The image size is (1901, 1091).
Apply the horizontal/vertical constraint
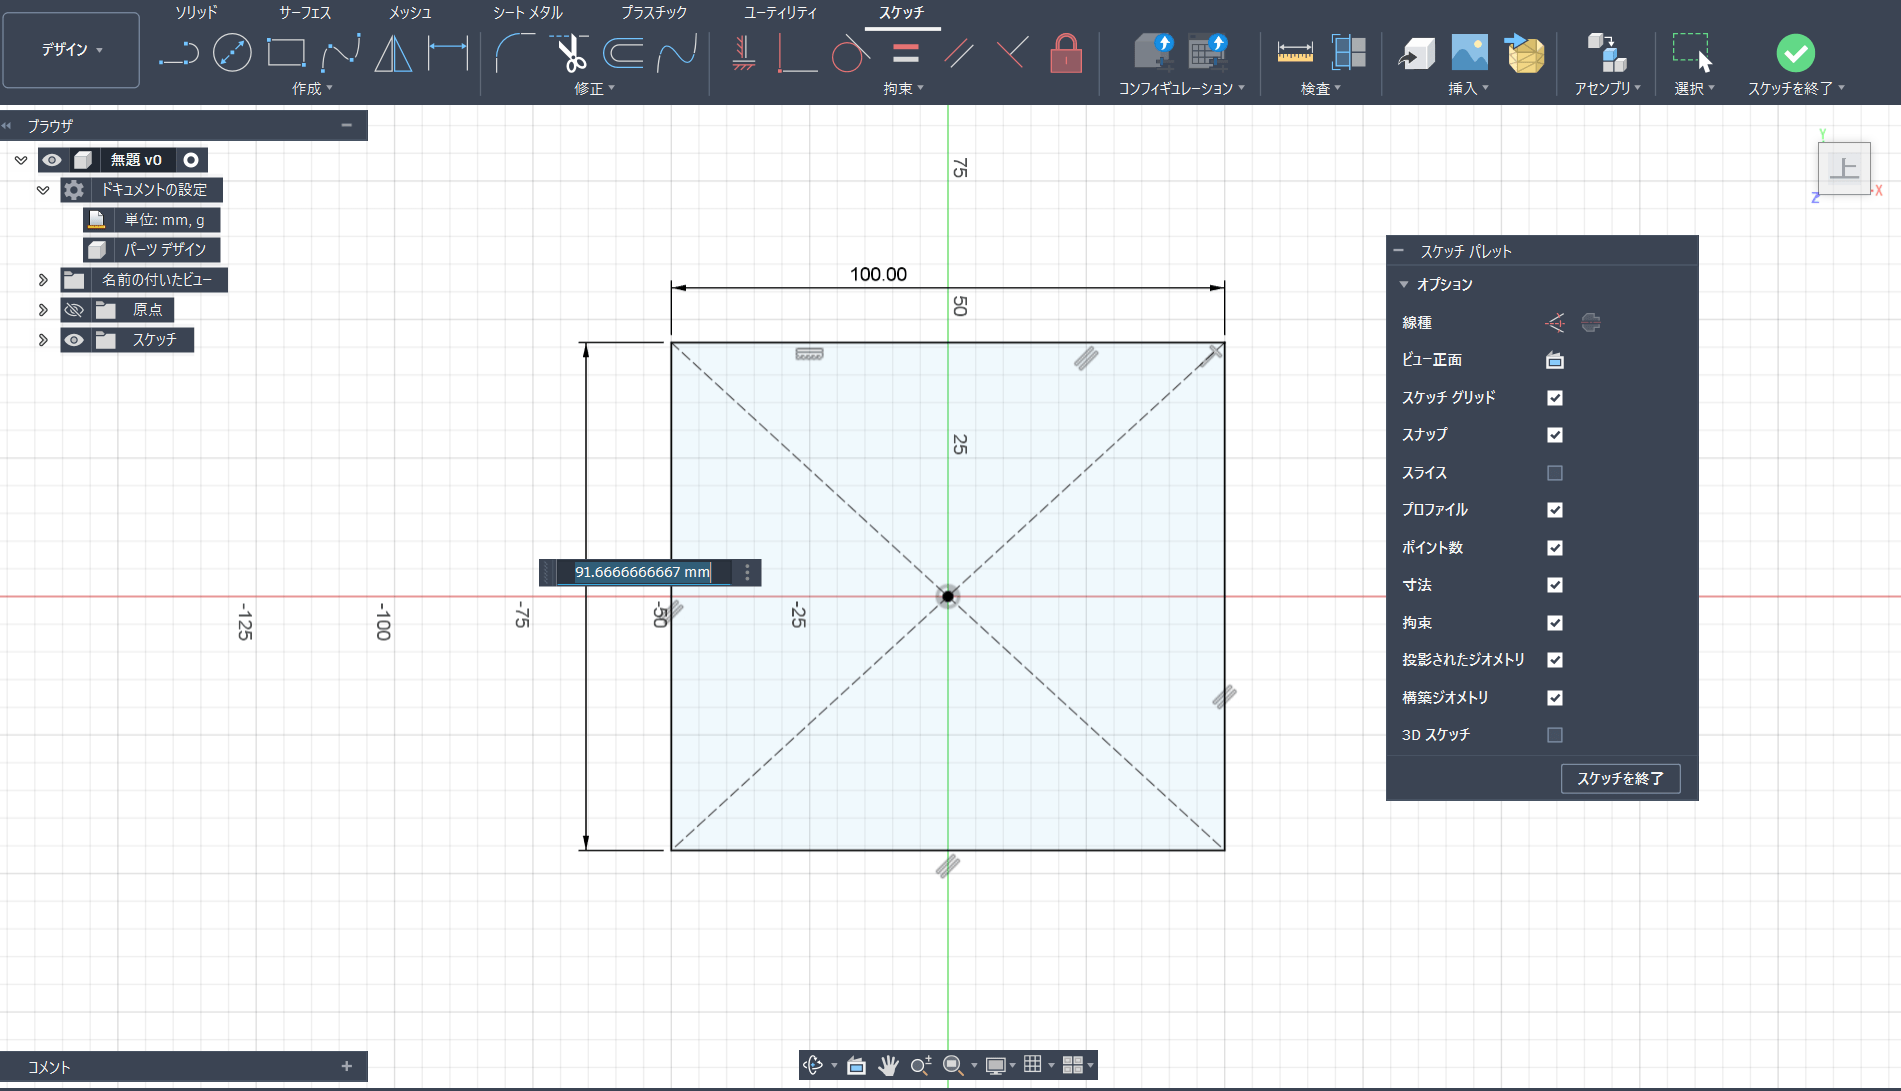743,53
